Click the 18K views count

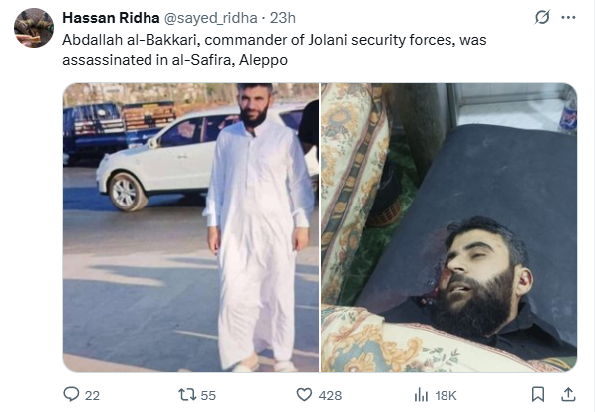(x=446, y=396)
